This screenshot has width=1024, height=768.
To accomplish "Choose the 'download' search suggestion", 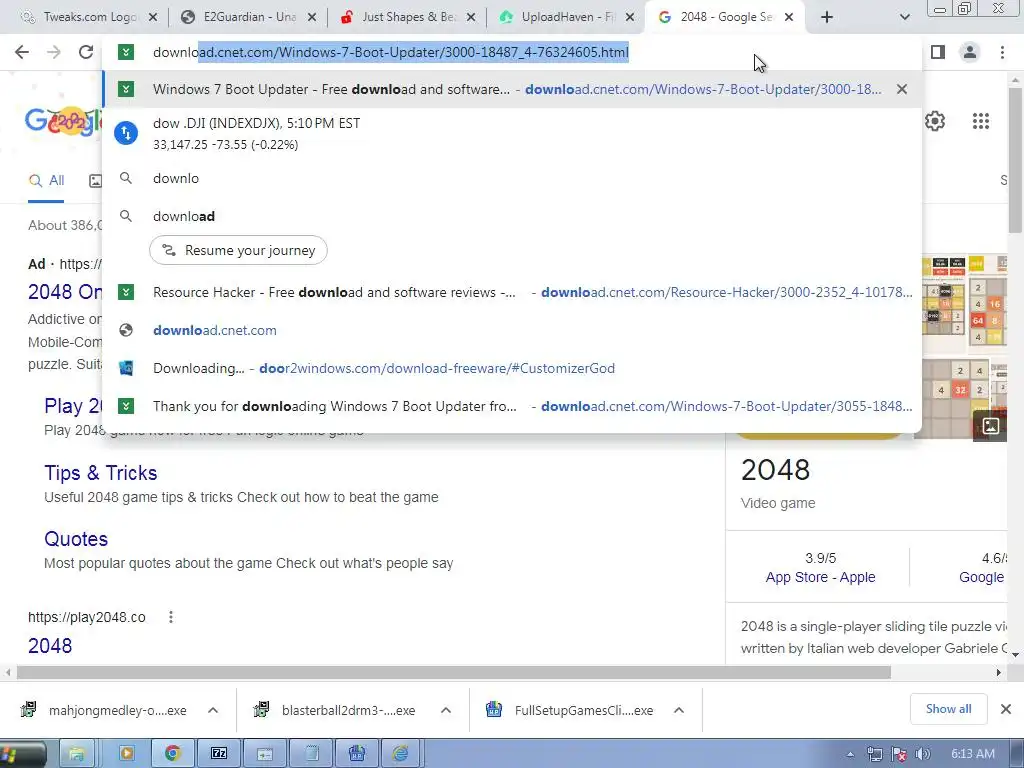I will [512, 216].
